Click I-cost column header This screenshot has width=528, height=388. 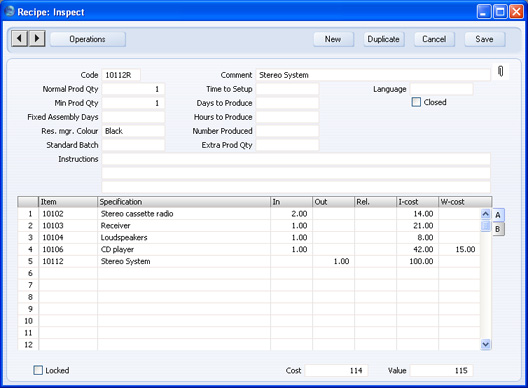417,202
